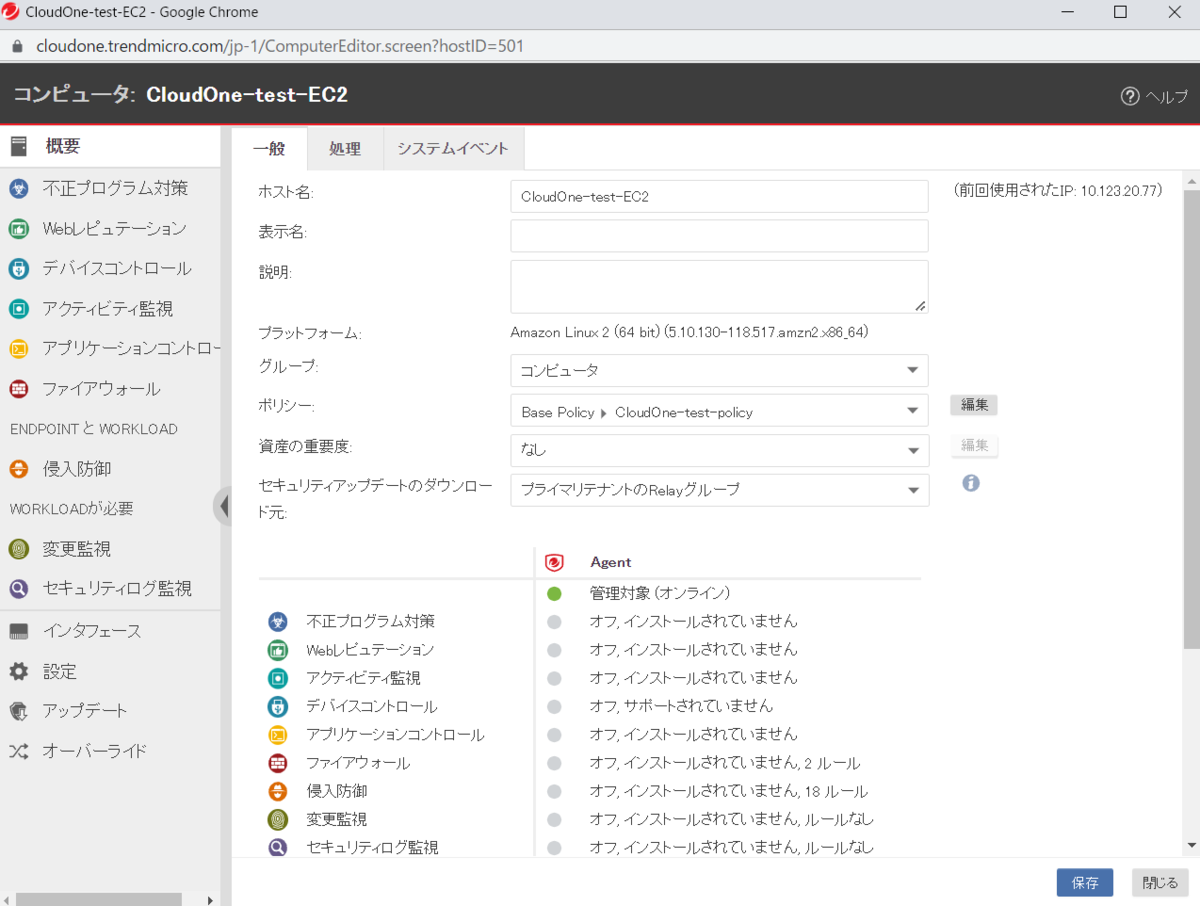Select 不正プログラム対策 sidebar icon

pyautogui.click(x=18, y=188)
